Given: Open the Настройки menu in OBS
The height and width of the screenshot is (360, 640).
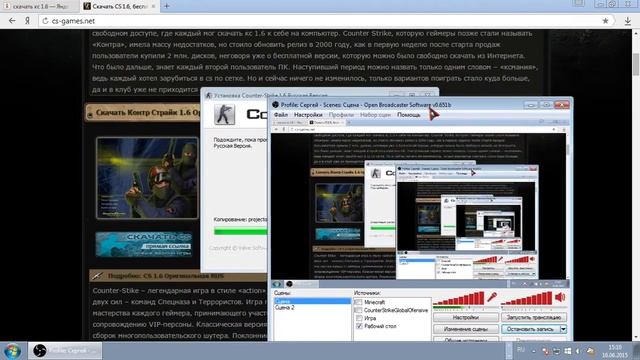Looking at the screenshot, I should tap(308, 115).
